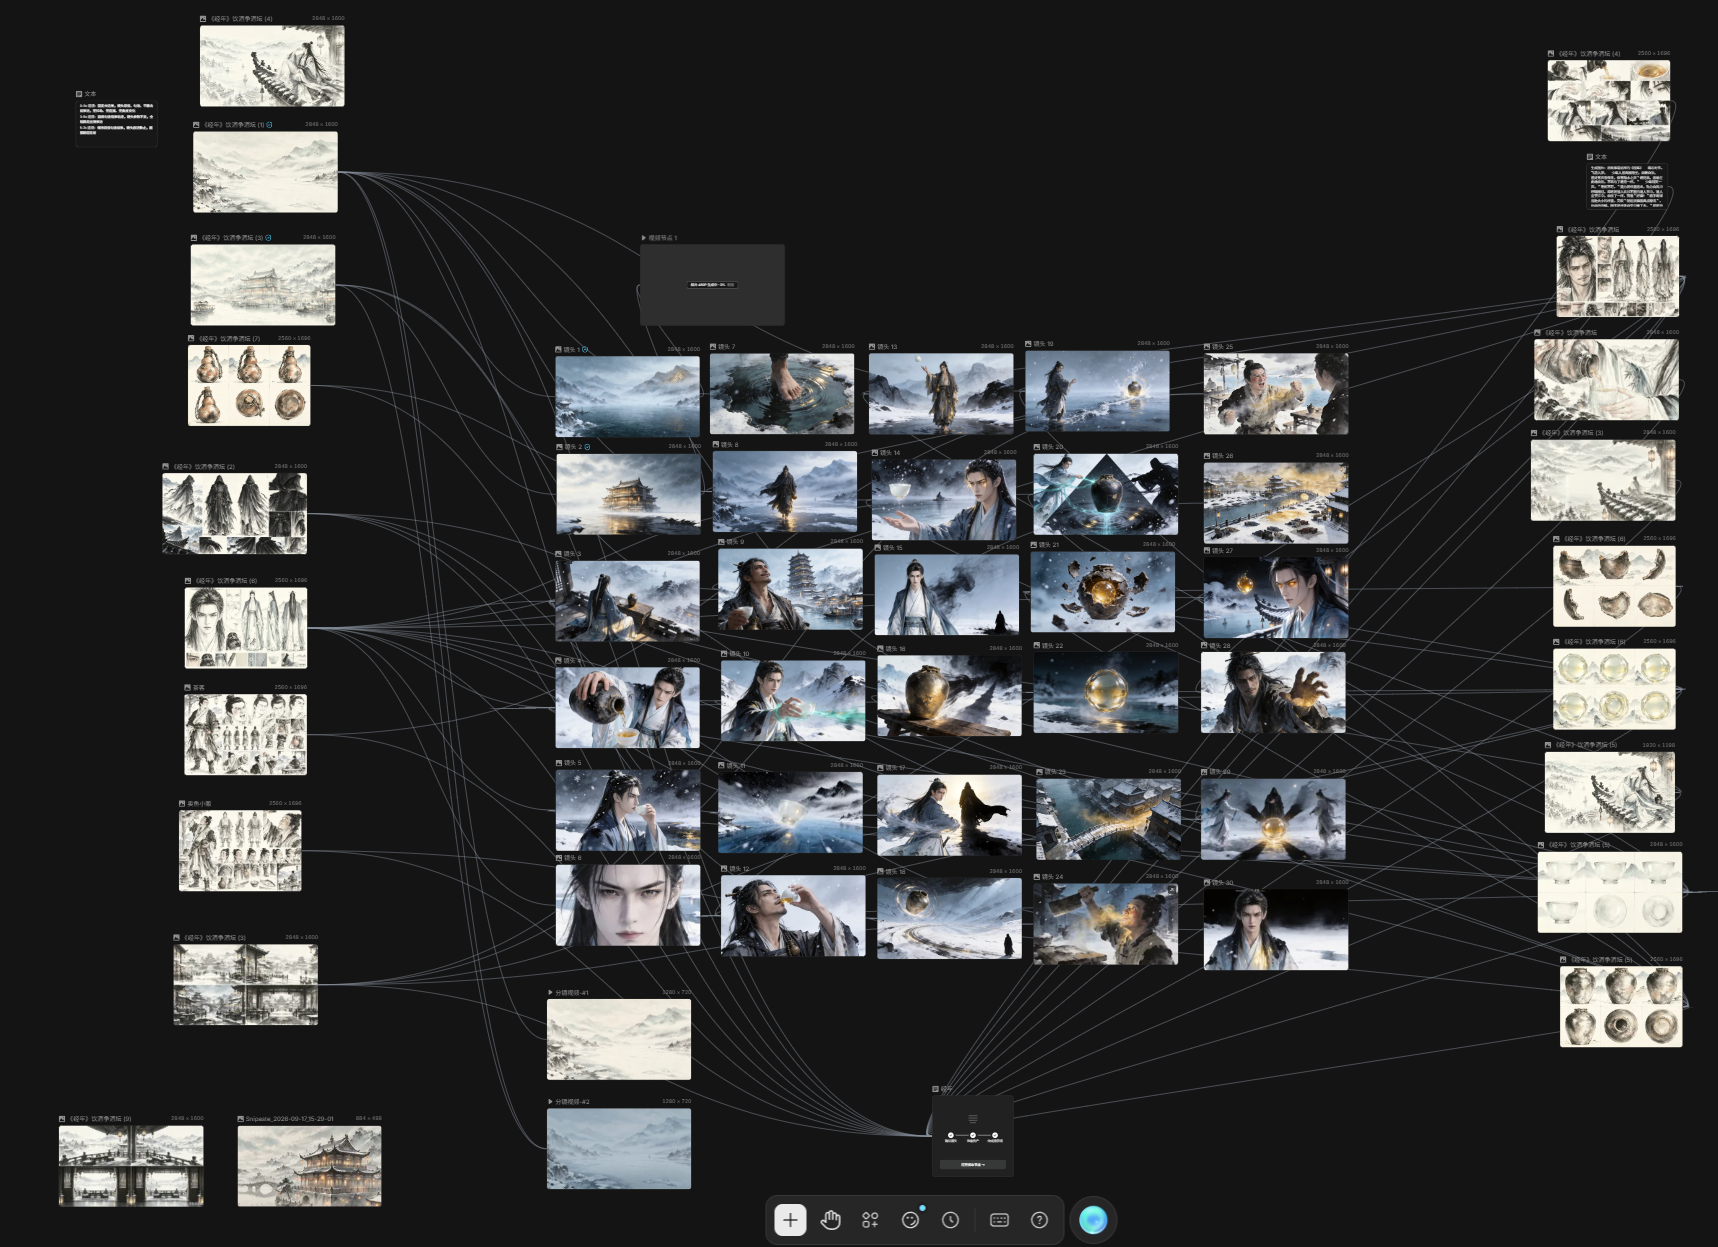Viewport: 1718px width, 1247px height.
Task: Select the white bowls reference image on right
Action: pos(1610,892)
